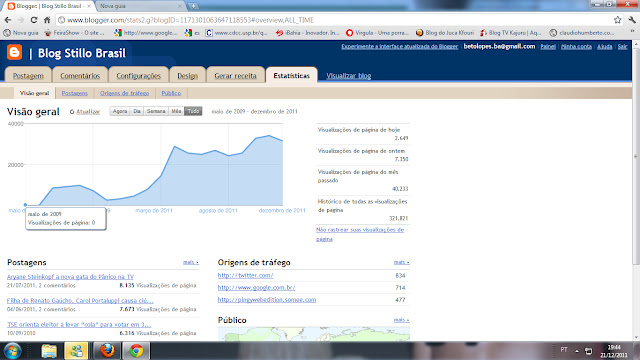
Task: Open the iBahia bookmark
Action: (x=308, y=33)
